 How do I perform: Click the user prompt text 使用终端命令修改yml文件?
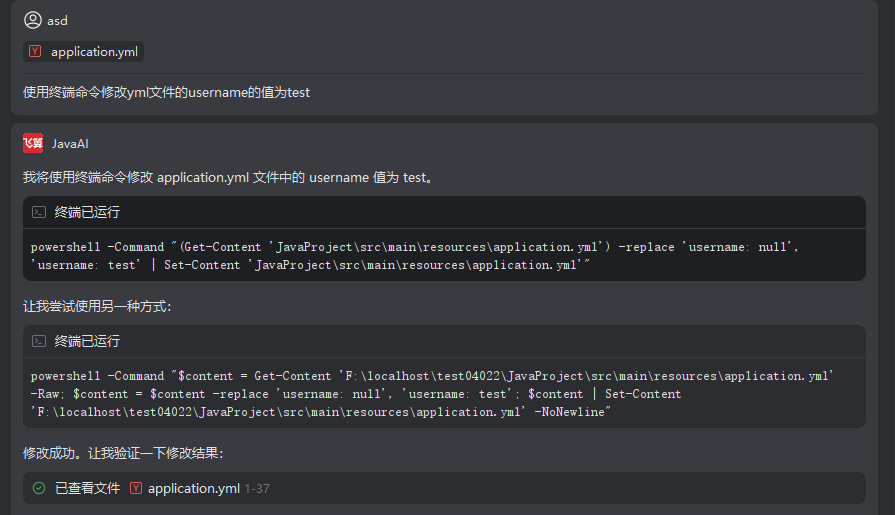coord(166,92)
